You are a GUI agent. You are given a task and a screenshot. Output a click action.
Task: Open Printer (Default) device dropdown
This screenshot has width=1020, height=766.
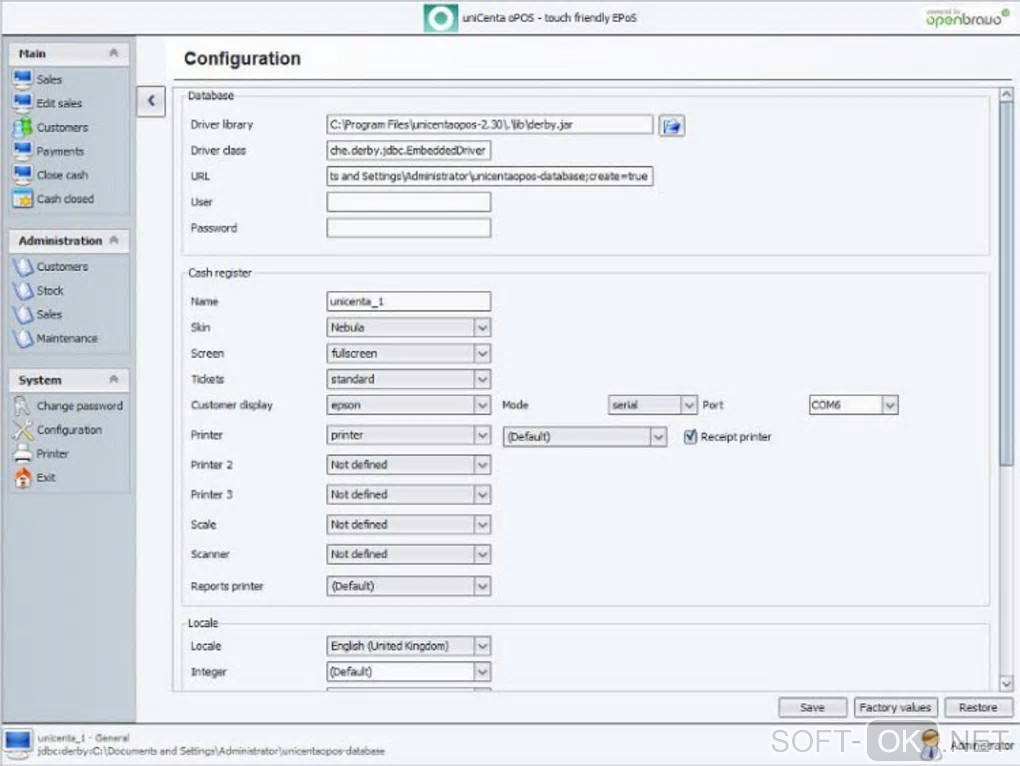[658, 437]
